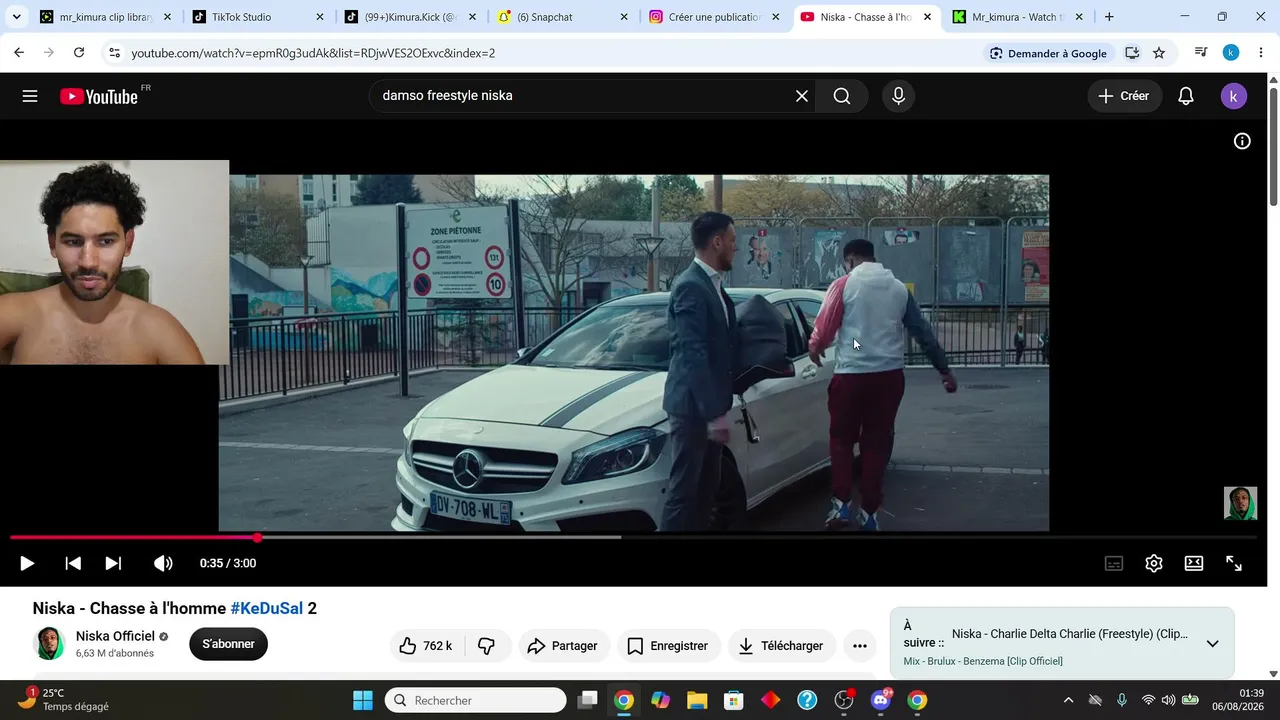Open the Chrome profile avatar
Screen dimensions: 1280x720
pos(1231,53)
